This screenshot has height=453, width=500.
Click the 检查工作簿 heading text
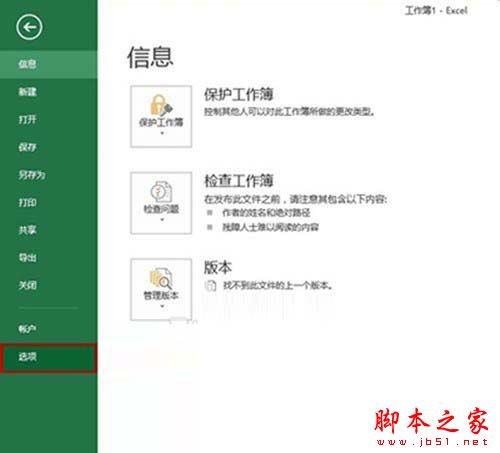pos(239,181)
